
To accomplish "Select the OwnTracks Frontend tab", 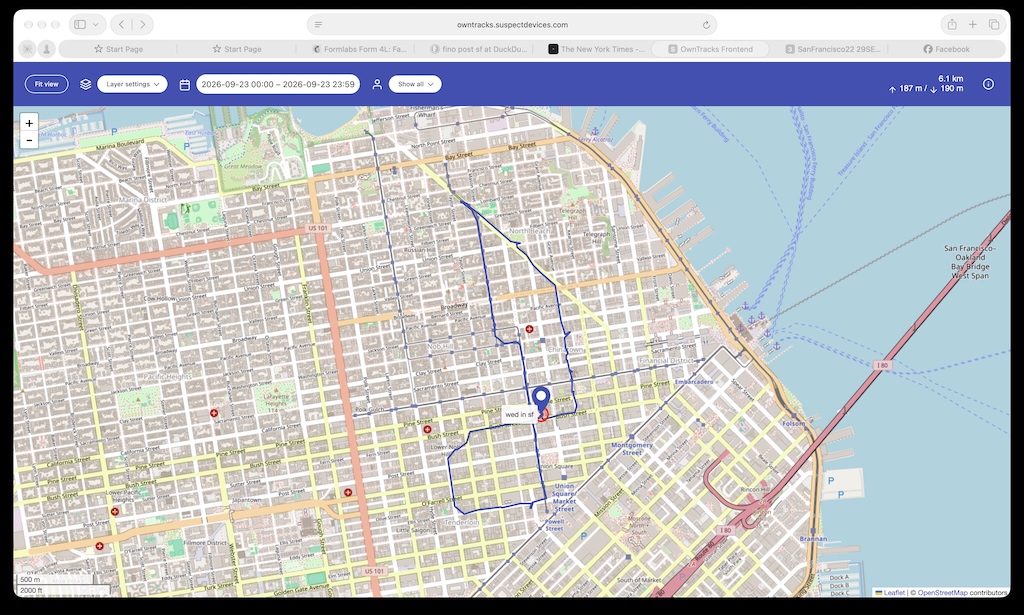I will click(711, 49).
